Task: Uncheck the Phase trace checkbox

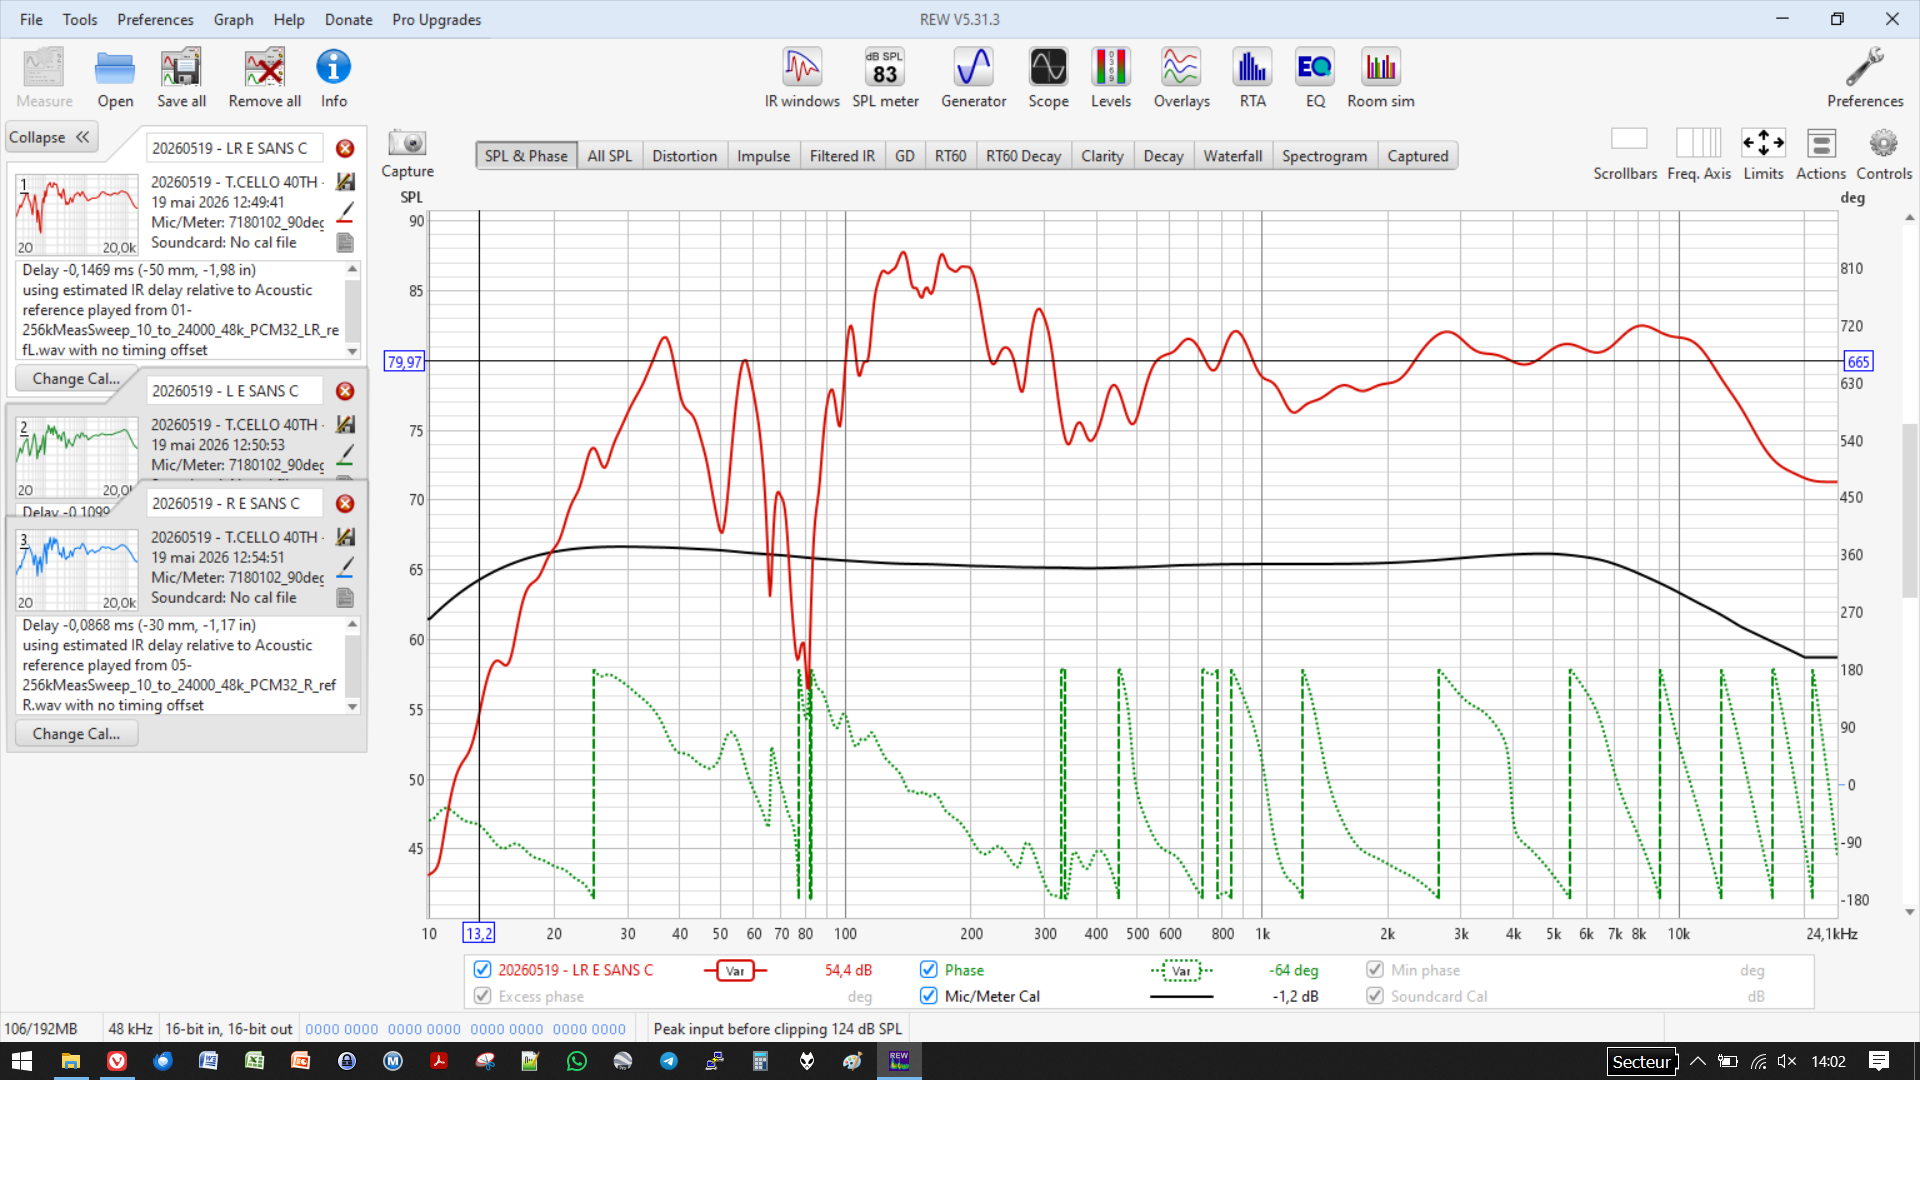Action: [929, 970]
